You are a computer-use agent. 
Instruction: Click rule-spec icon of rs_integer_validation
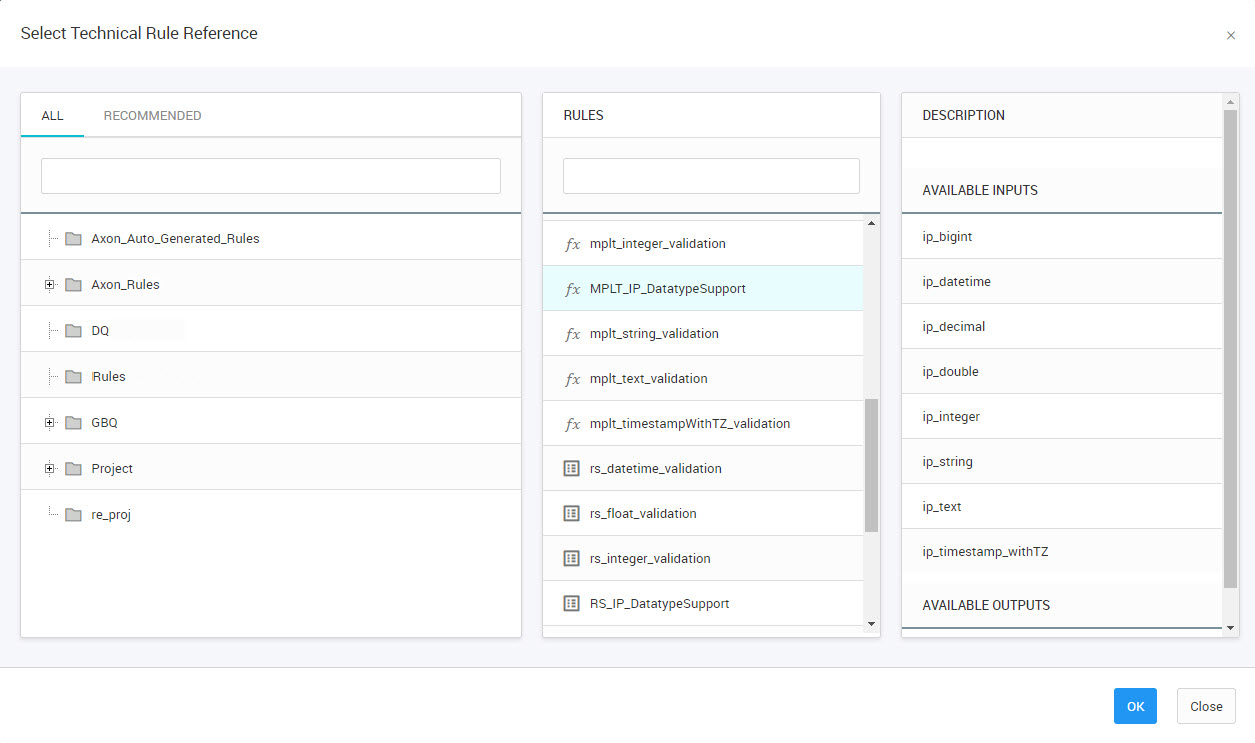[x=572, y=558]
